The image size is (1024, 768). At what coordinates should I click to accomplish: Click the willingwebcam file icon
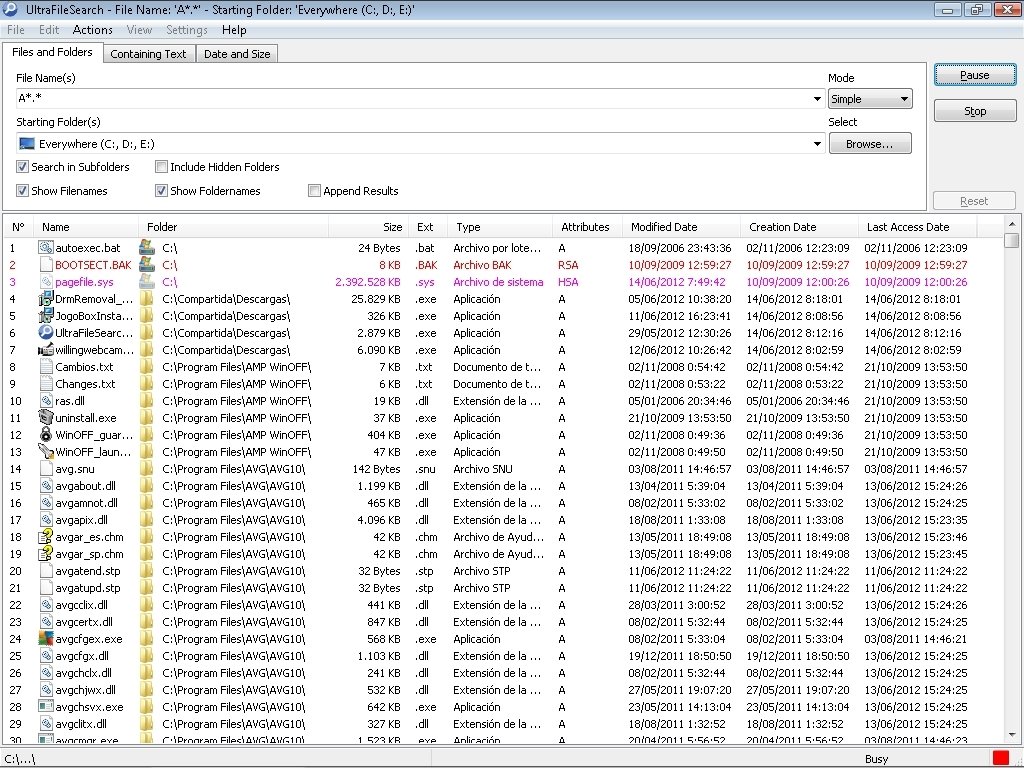click(x=46, y=349)
